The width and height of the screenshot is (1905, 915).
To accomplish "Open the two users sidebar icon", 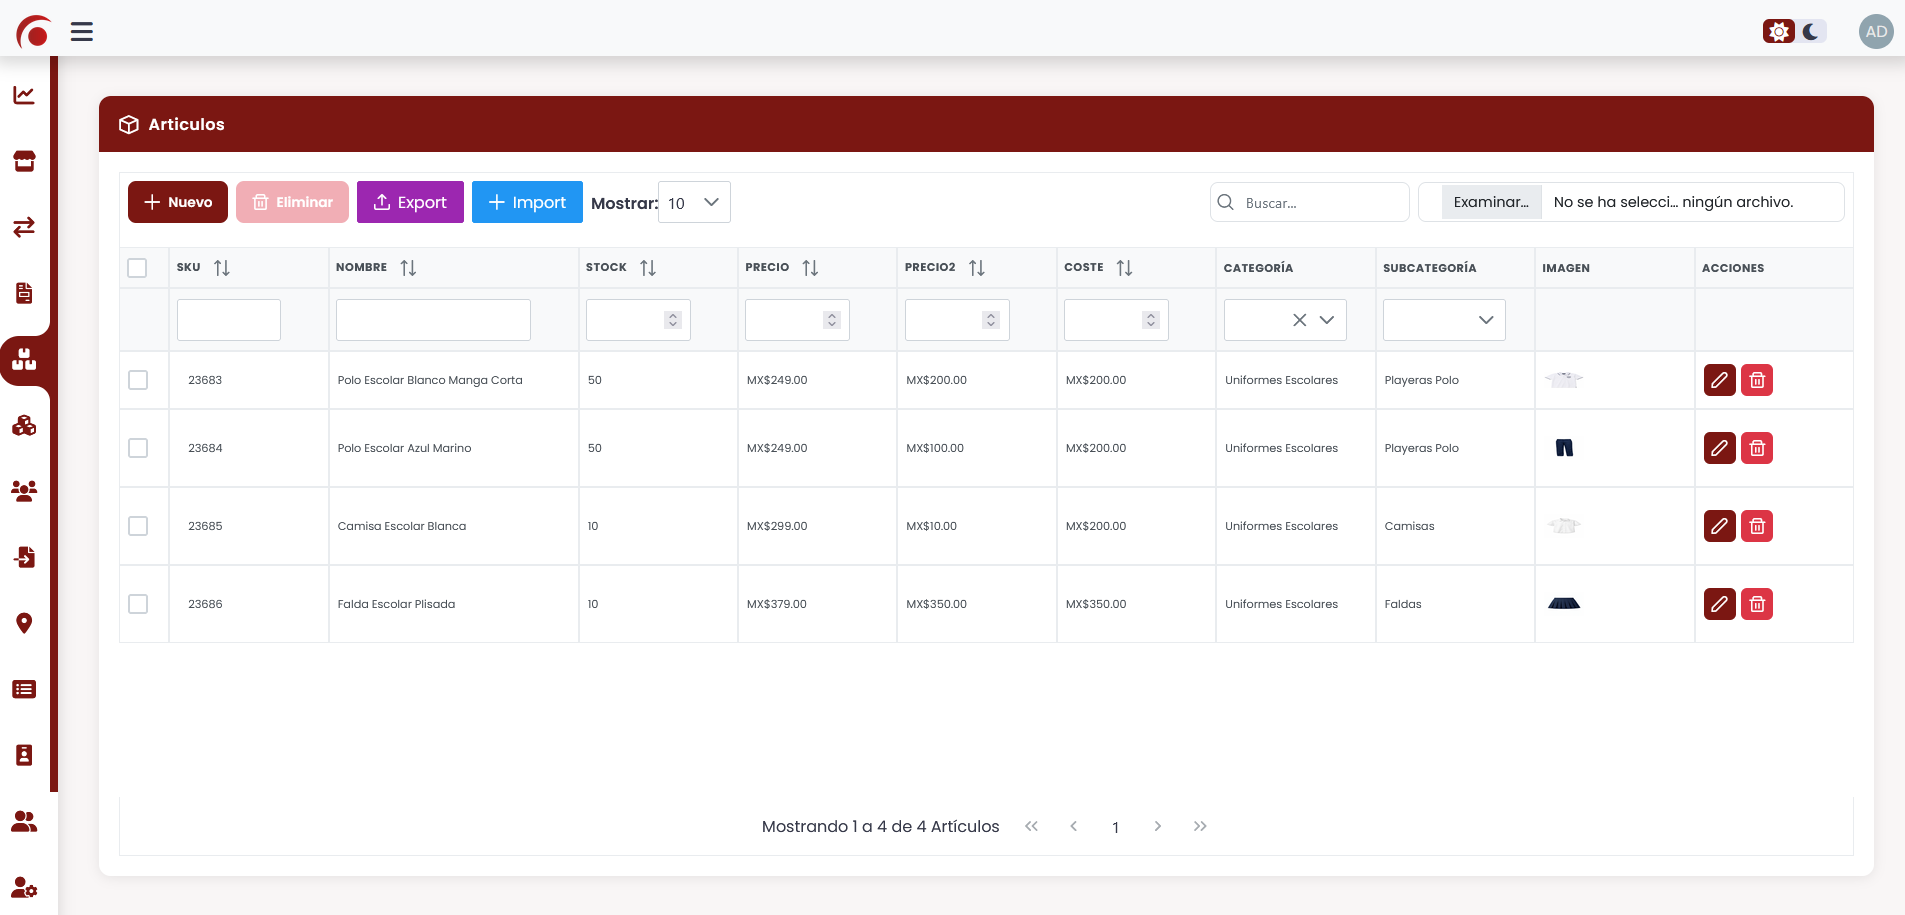I will pyautogui.click(x=24, y=821).
